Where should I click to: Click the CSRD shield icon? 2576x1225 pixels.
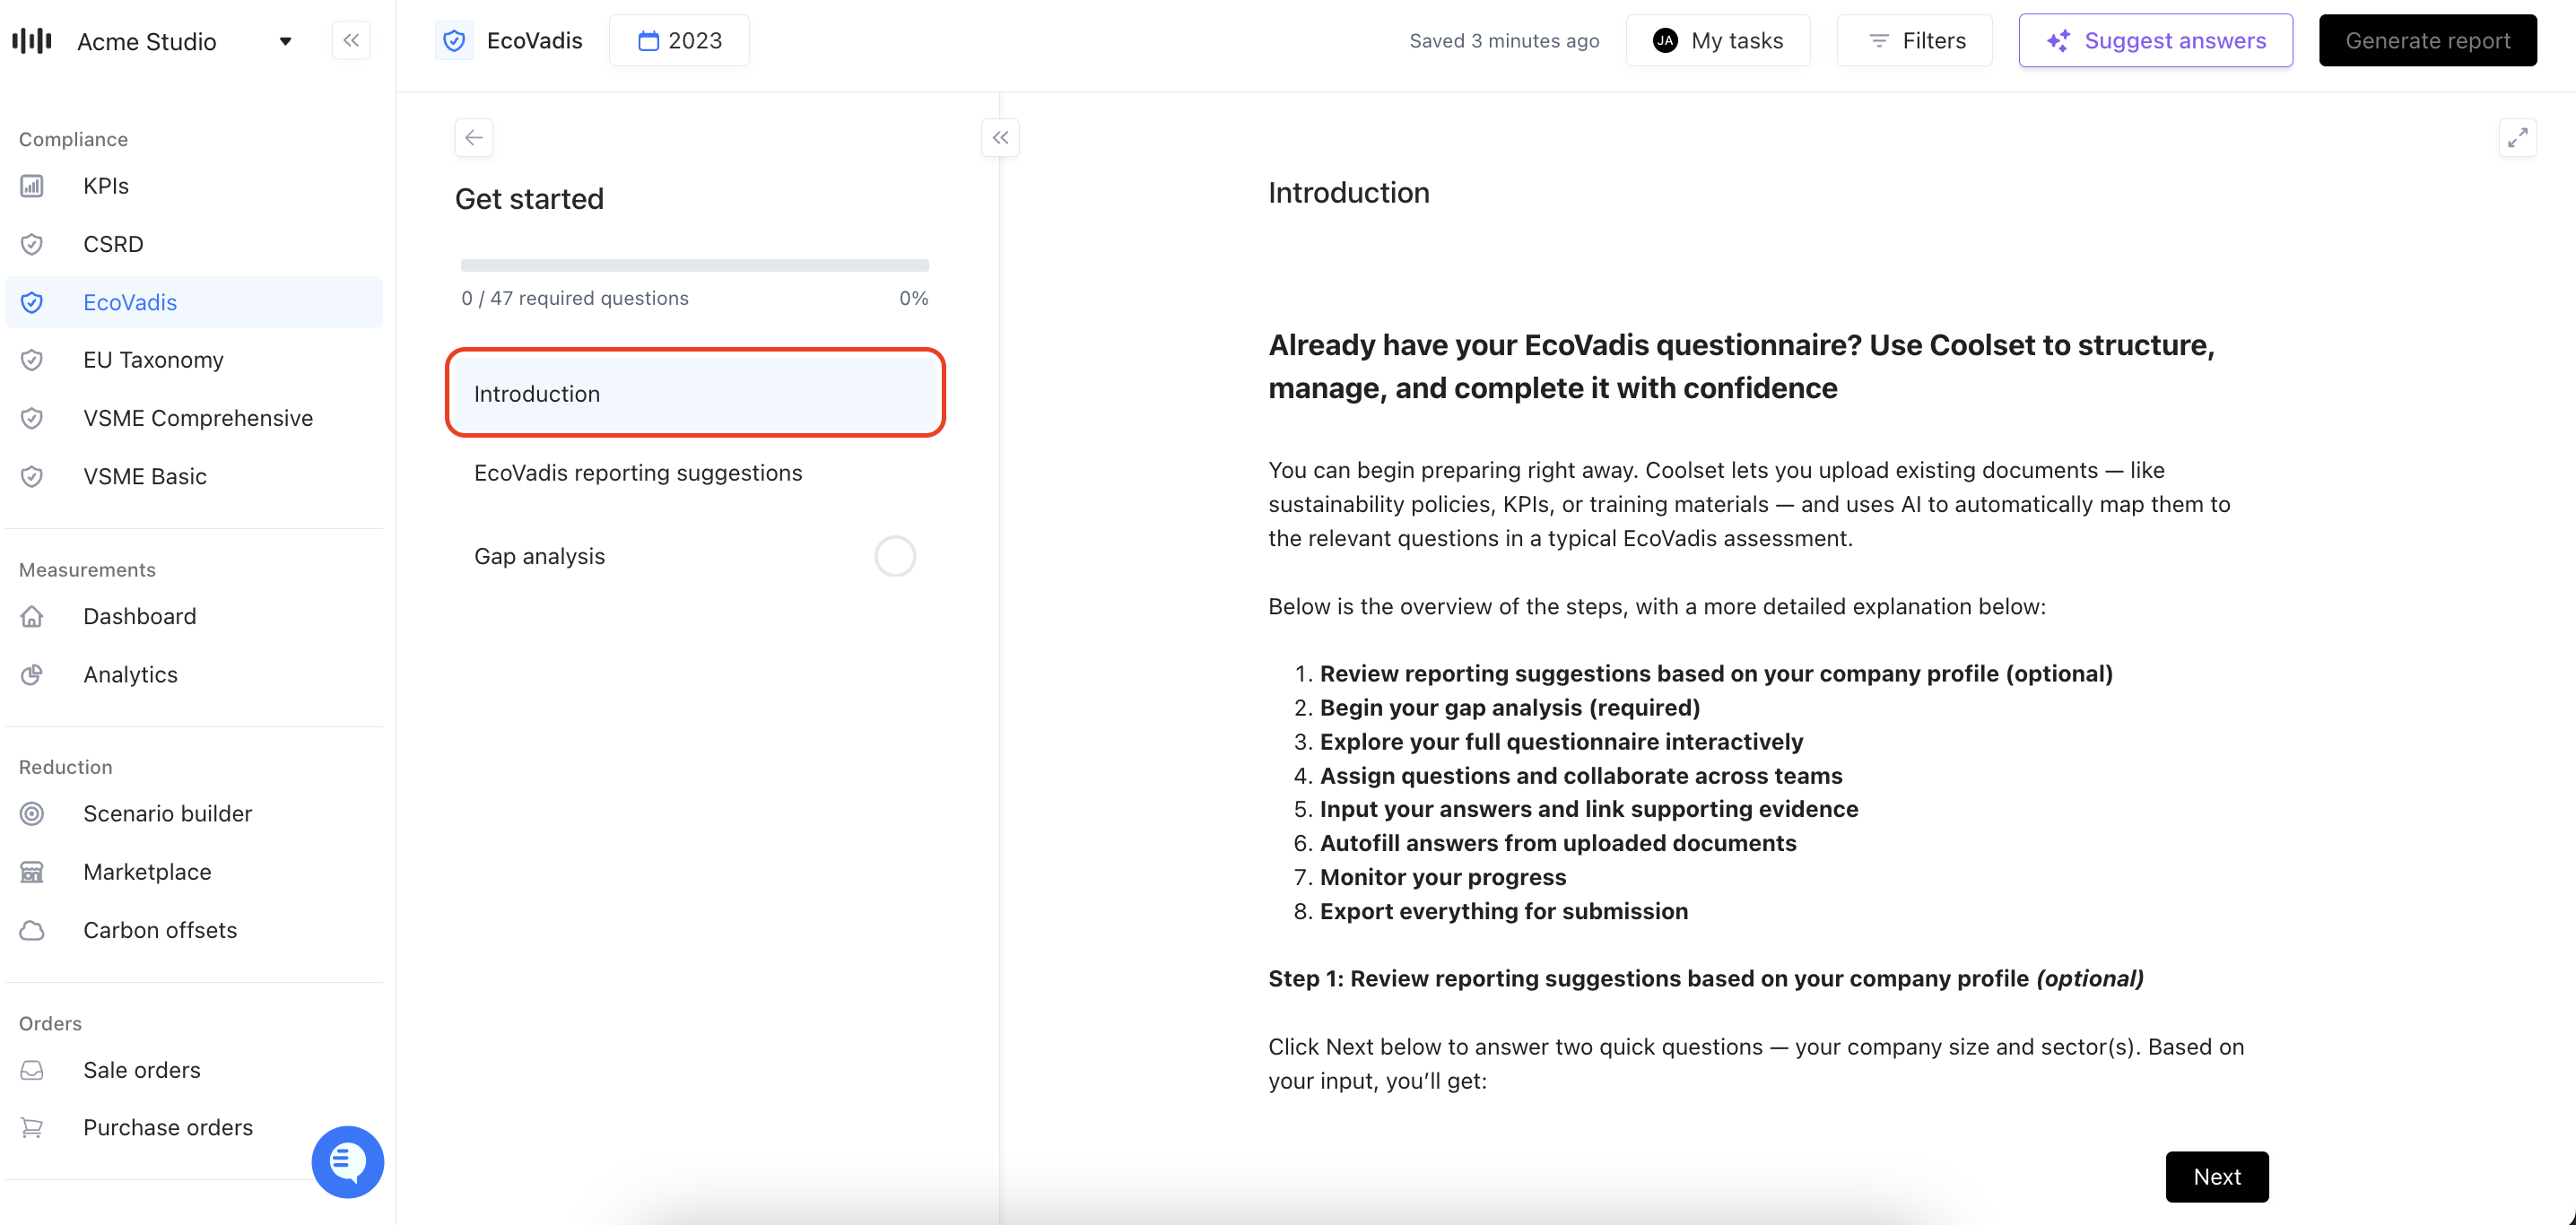coord(32,244)
